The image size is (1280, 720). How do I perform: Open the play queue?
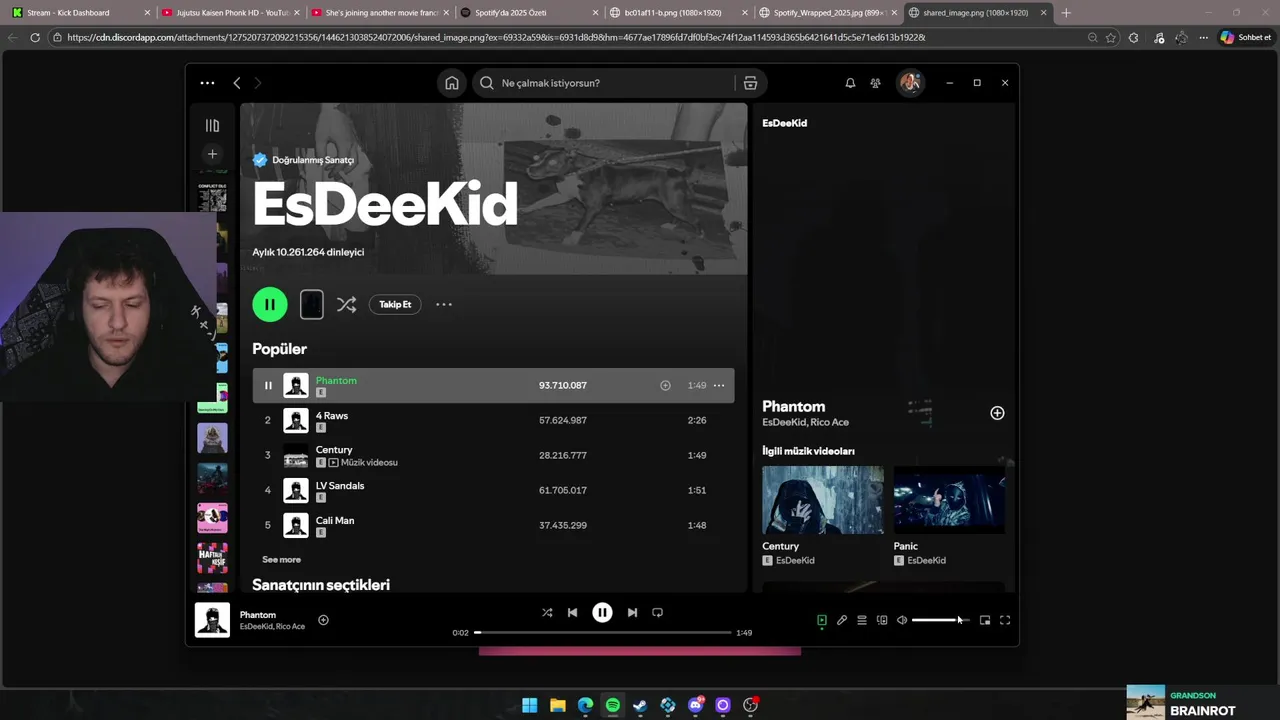pos(862,620)
